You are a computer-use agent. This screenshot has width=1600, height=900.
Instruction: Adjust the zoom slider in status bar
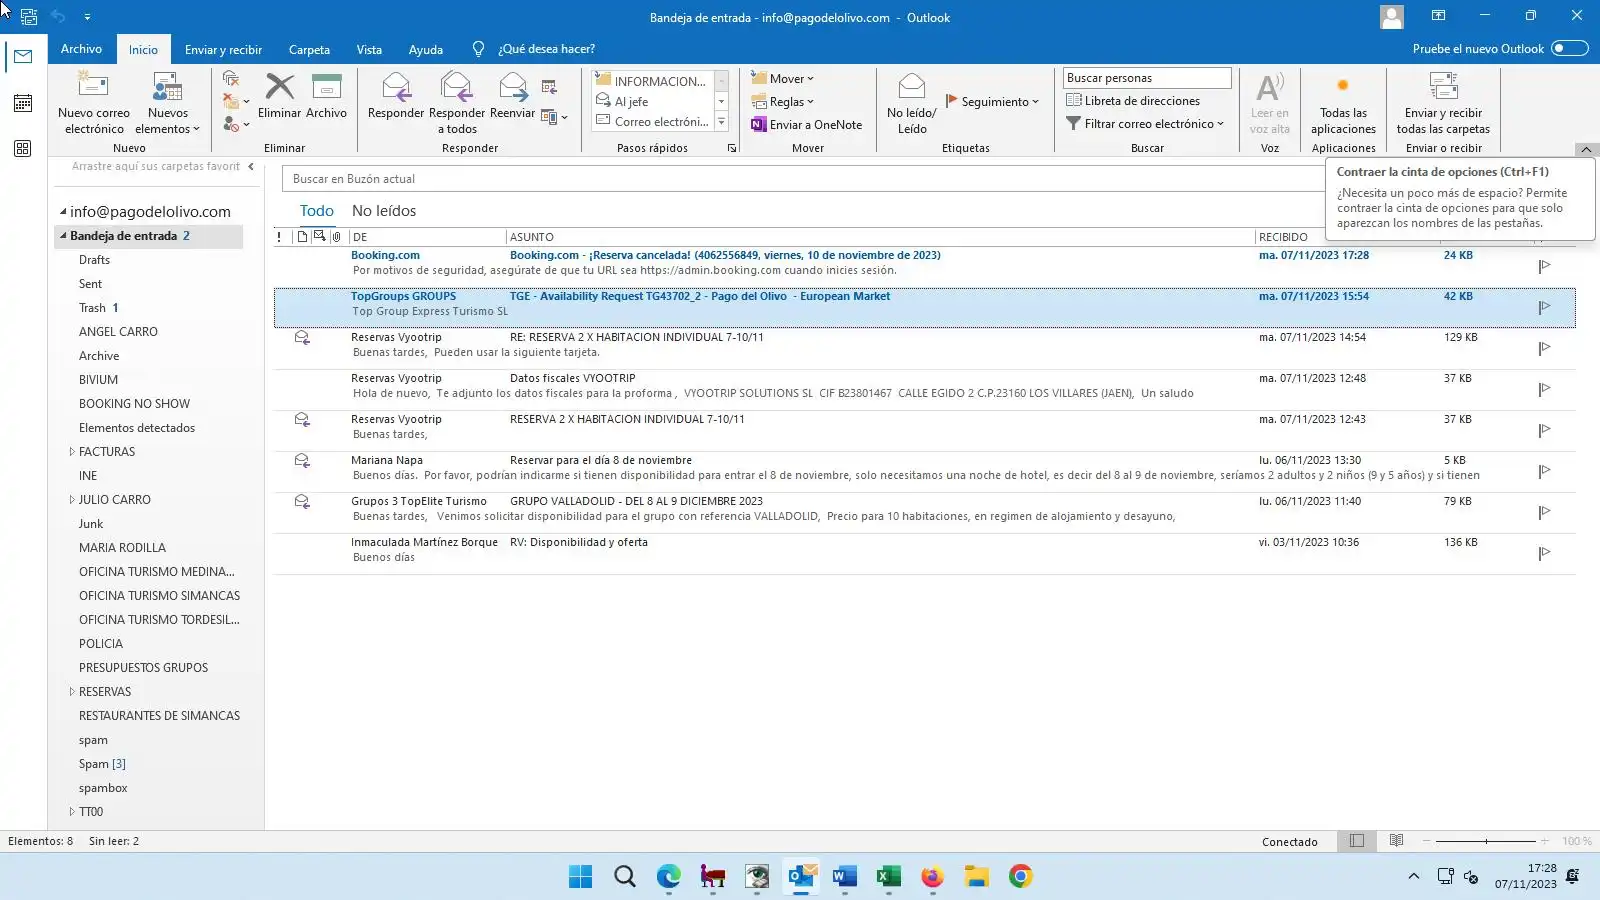1486,841
